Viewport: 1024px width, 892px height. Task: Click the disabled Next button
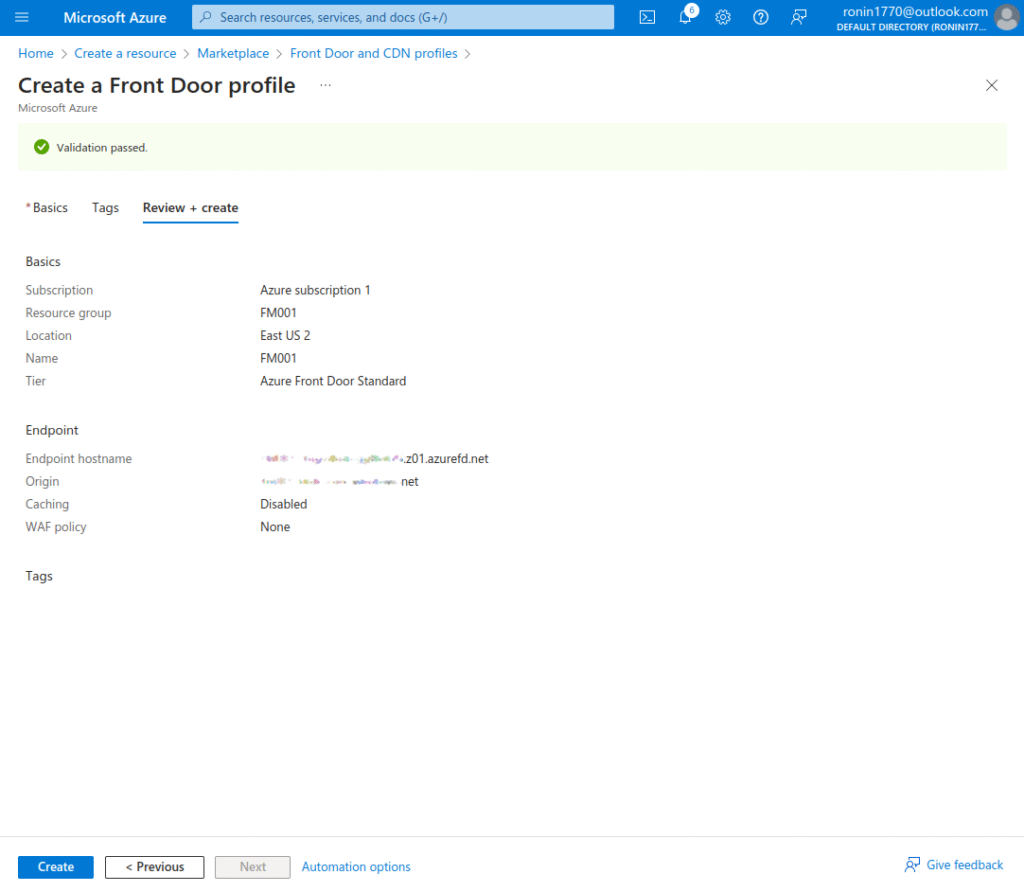[253, 867]
